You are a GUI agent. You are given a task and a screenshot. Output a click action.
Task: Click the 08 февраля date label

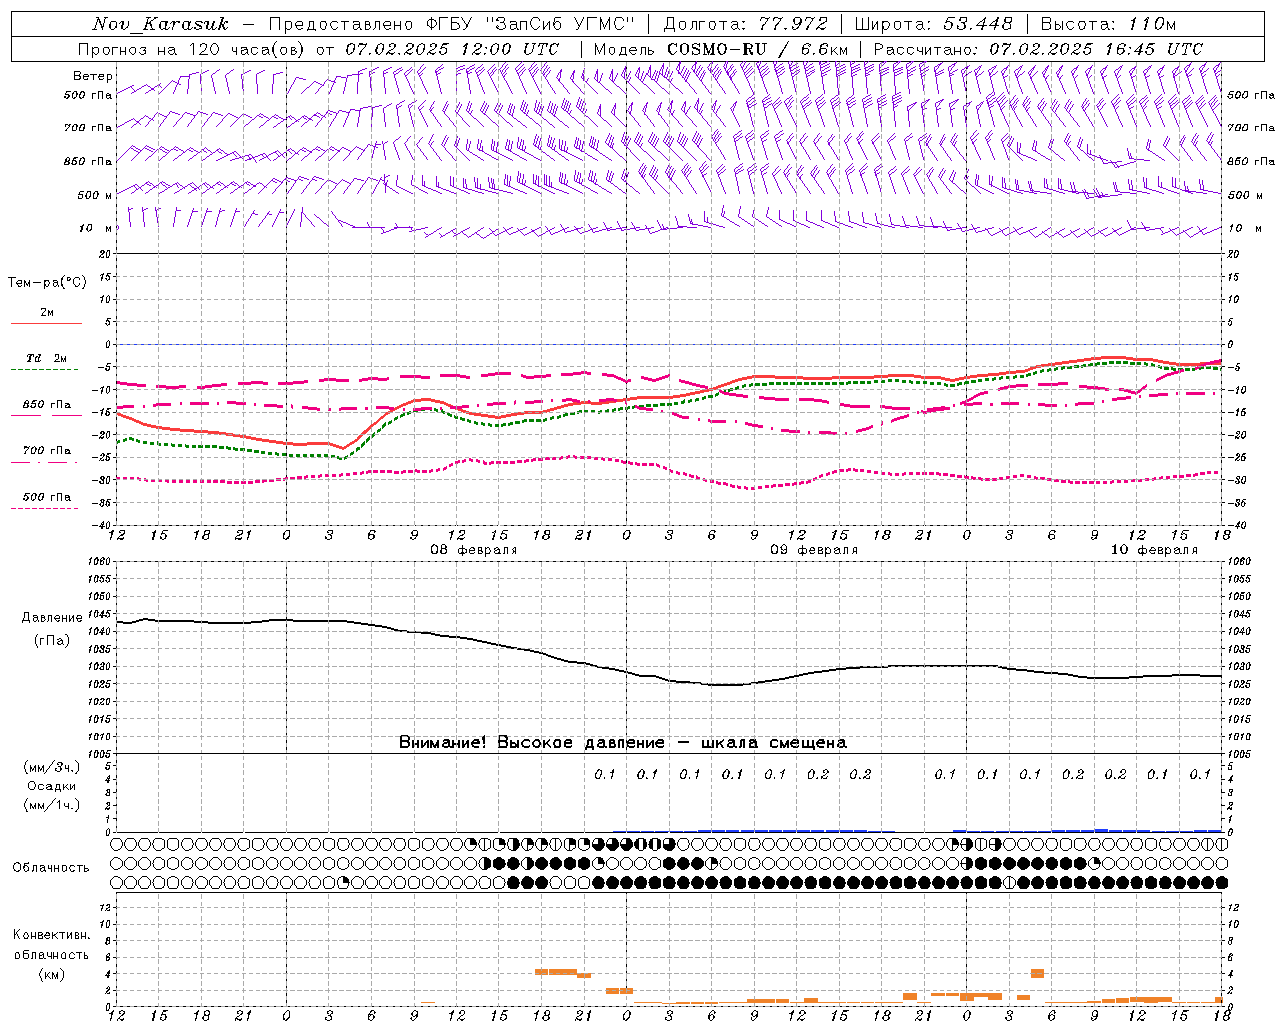coord(474,550)
